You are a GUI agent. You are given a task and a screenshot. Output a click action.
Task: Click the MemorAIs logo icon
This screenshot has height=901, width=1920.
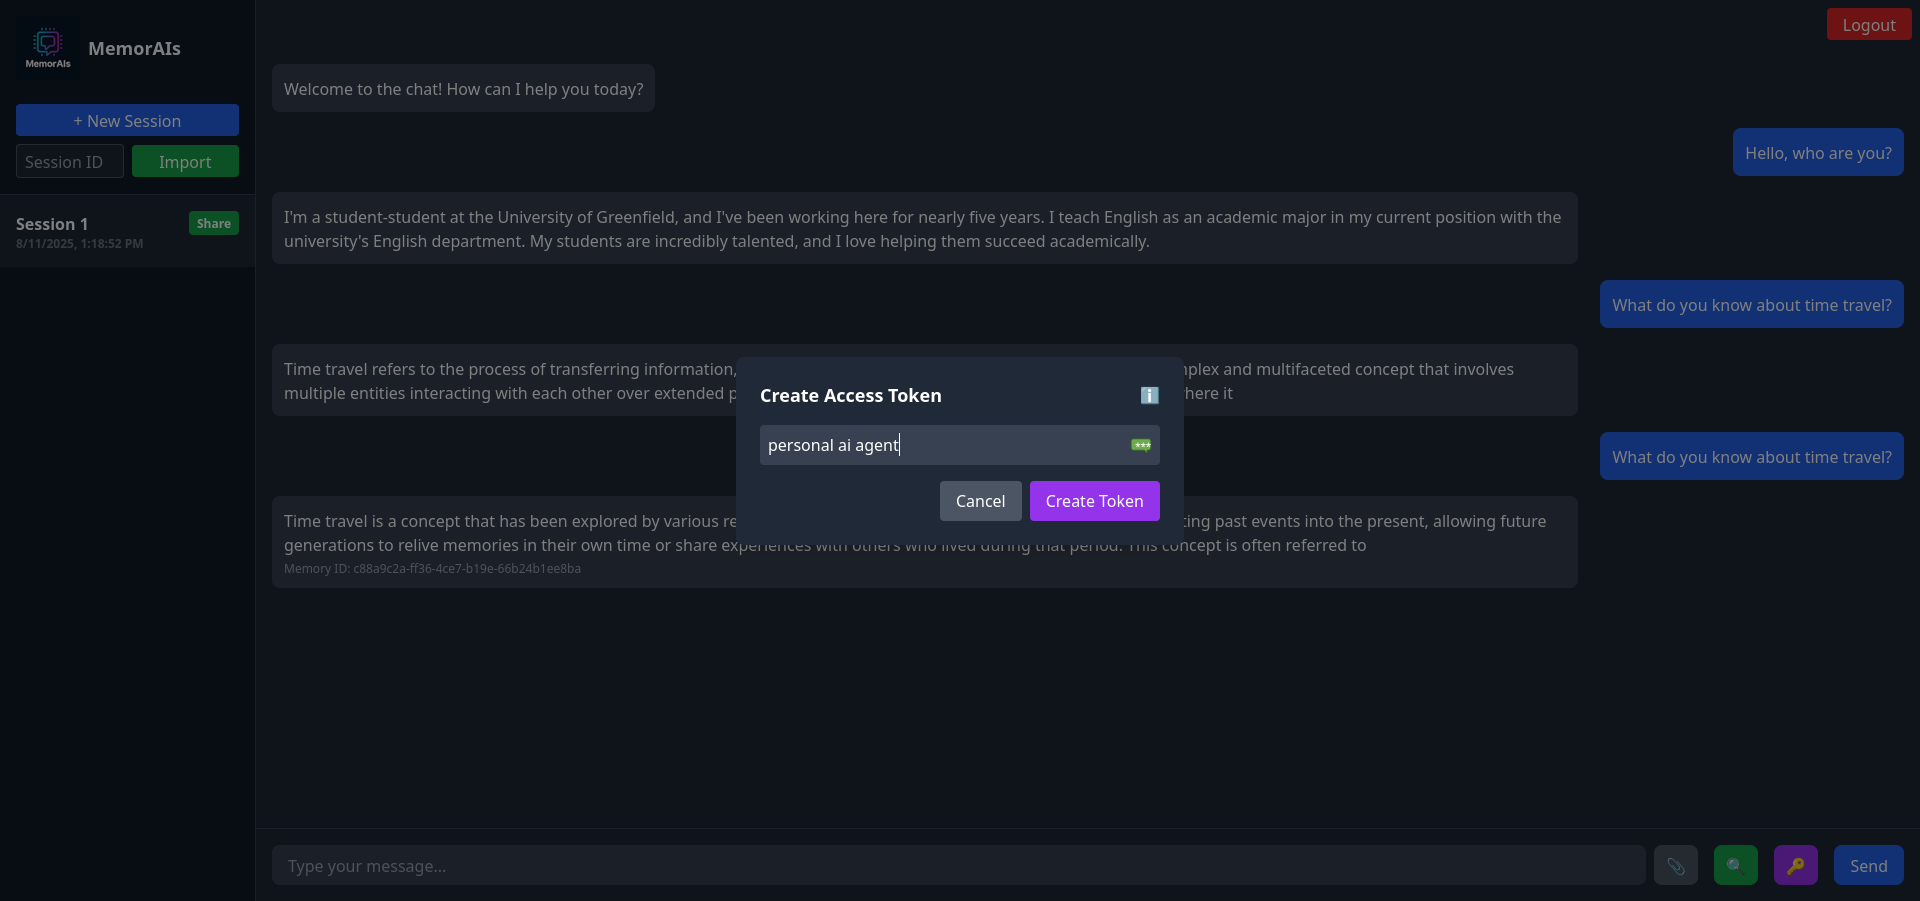[48, 48]
